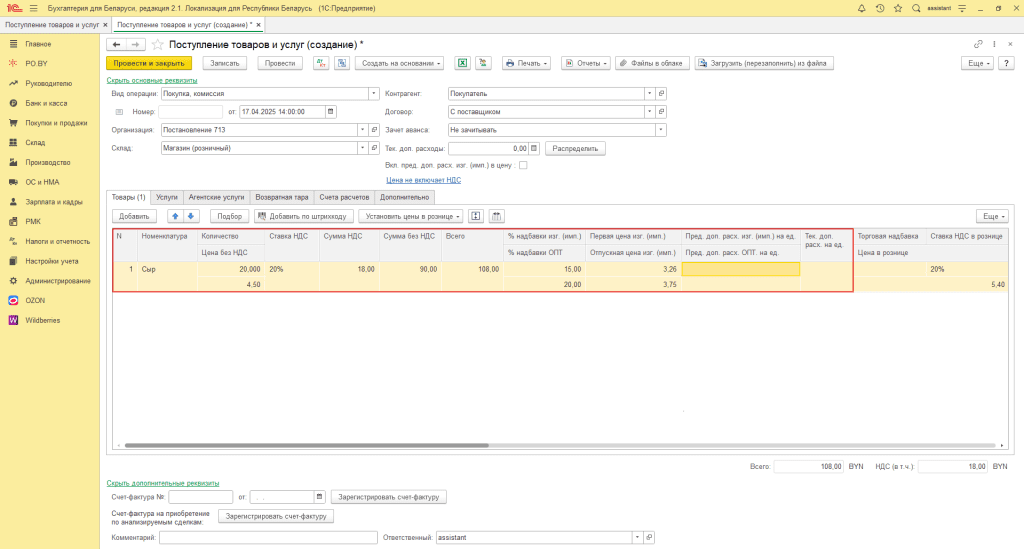Open the Отчеты dropdown button

[586, 63]
